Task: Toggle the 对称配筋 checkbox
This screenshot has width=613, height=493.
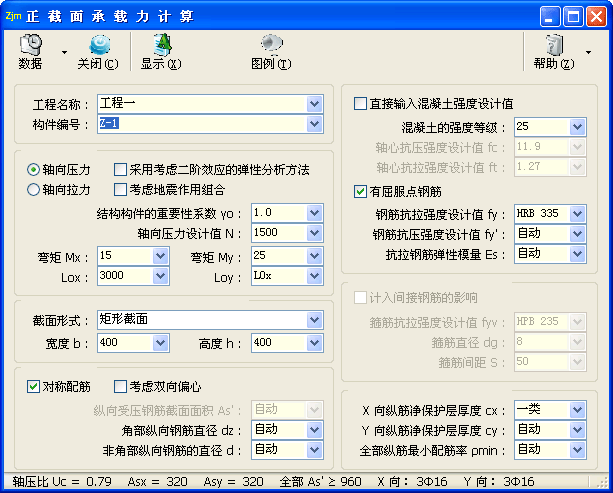Action: [34, 386]
